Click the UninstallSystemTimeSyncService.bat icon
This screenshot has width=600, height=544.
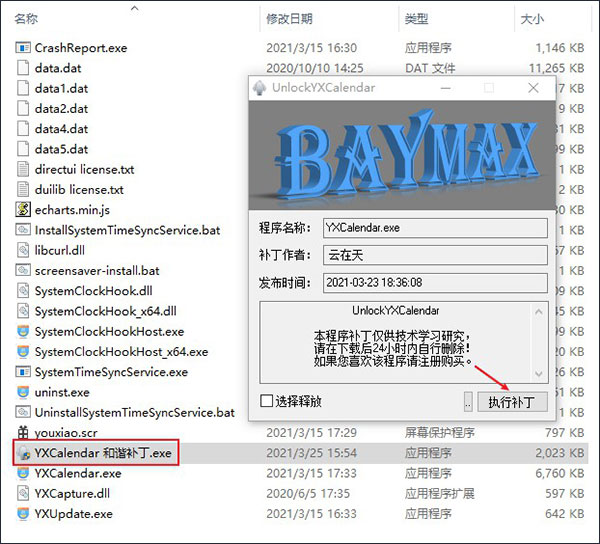[x=23, y=412]
